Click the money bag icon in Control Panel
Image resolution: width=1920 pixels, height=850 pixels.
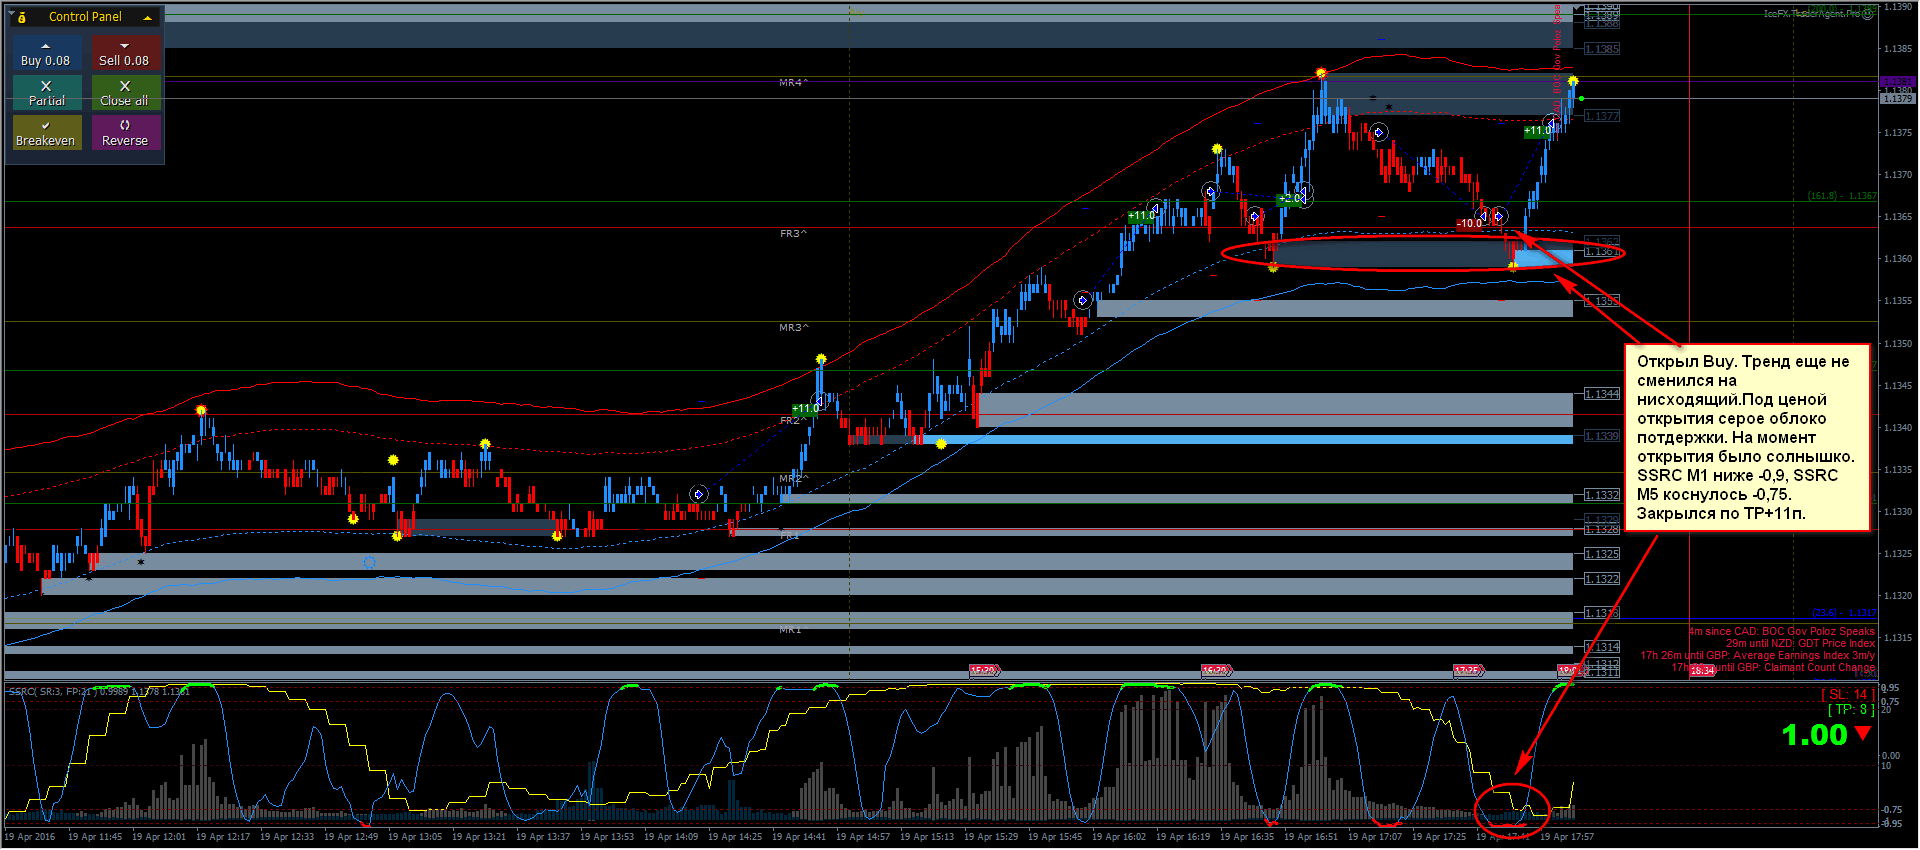[22, 17]
